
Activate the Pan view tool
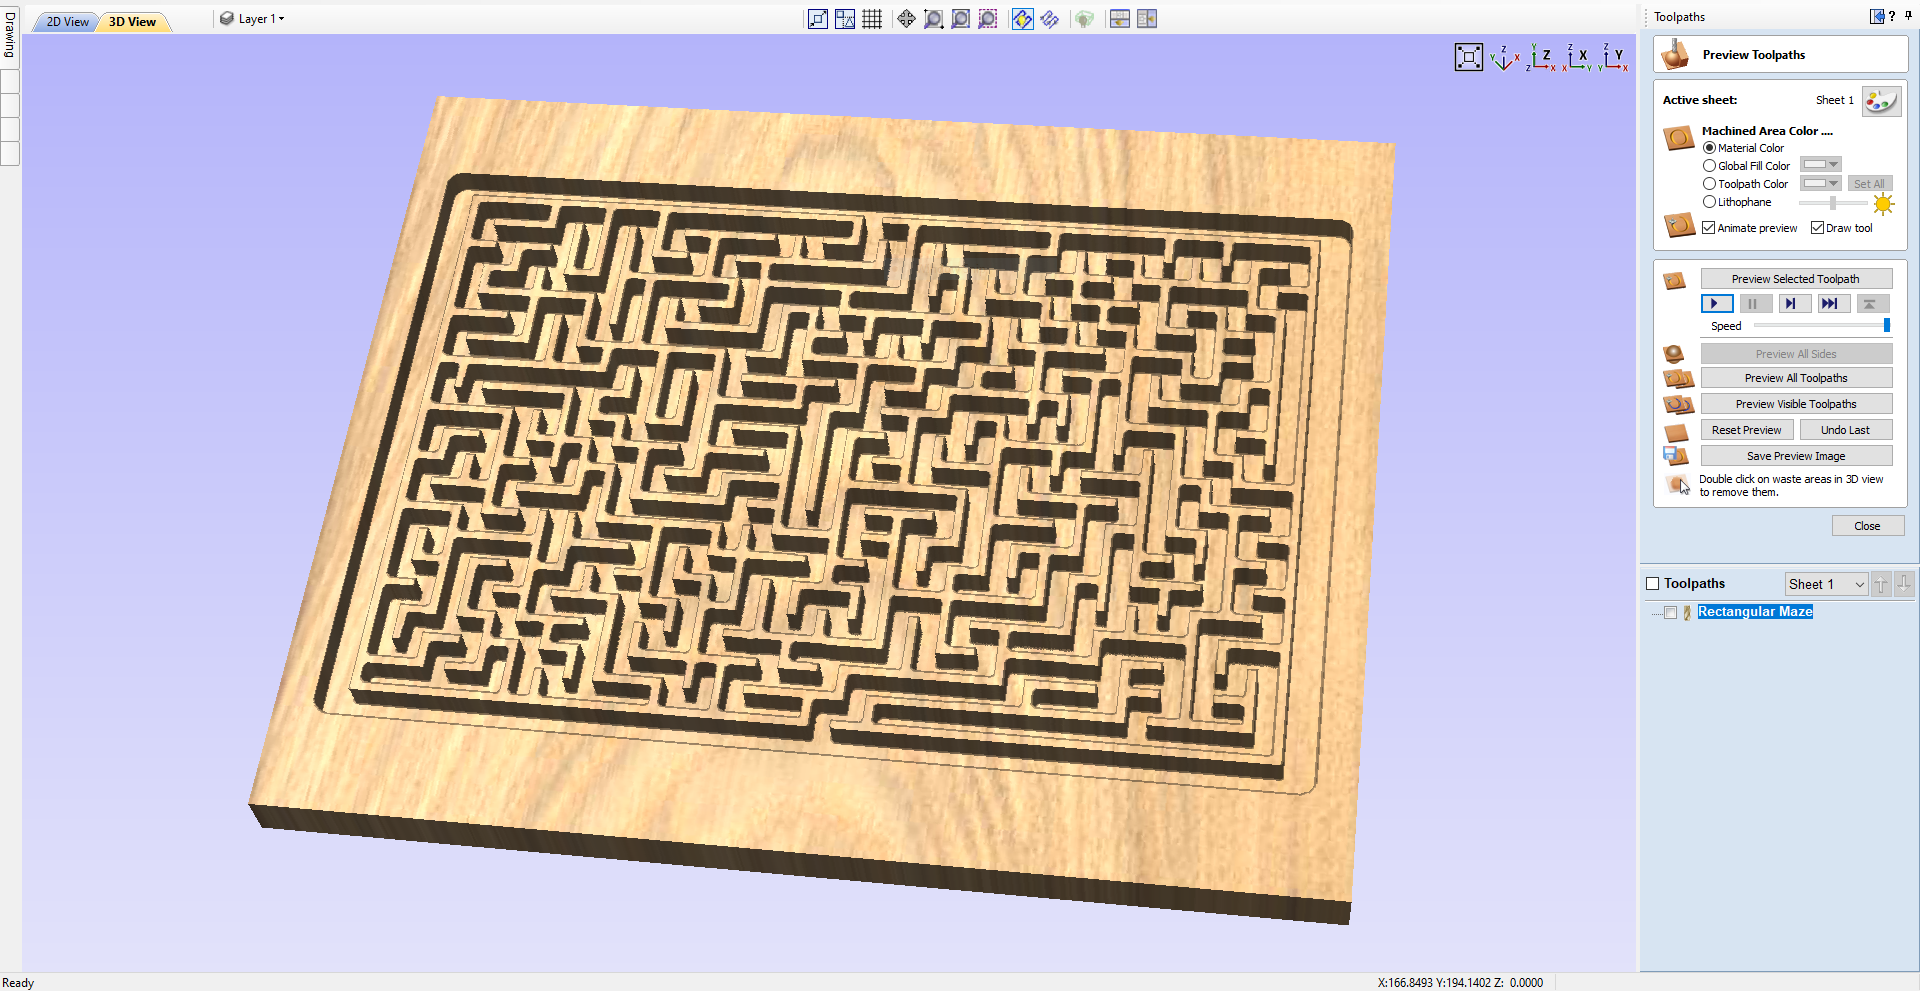coord(906,18)
